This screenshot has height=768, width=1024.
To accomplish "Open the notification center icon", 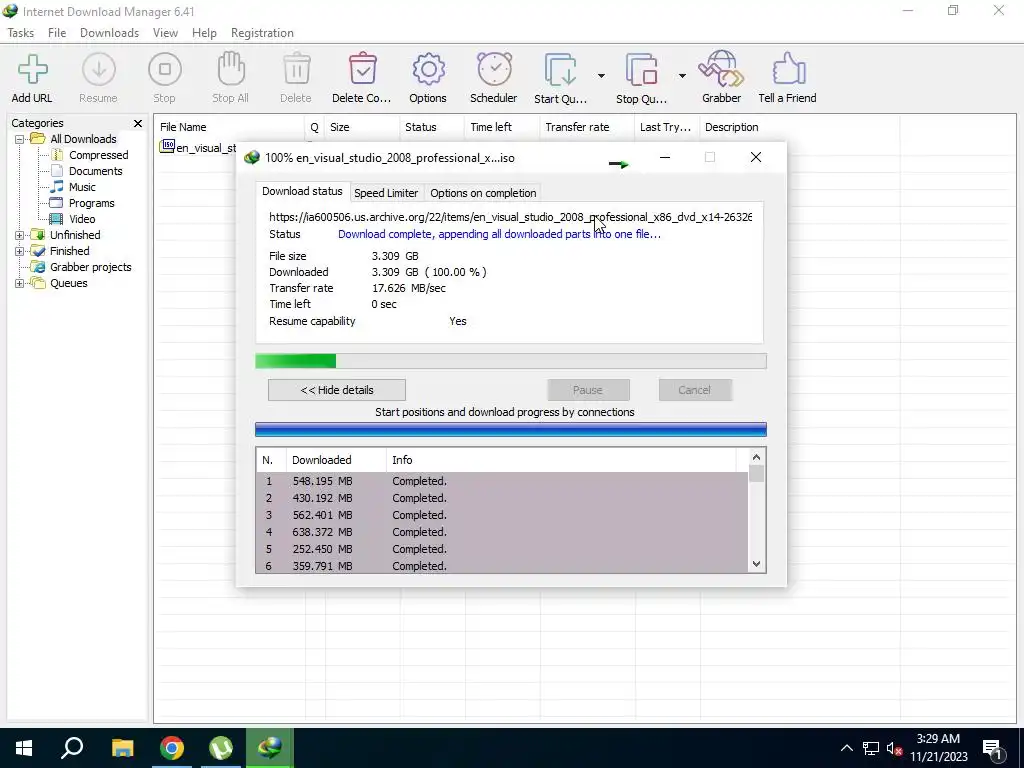I will pyautogui.click(x=993, y=749).
